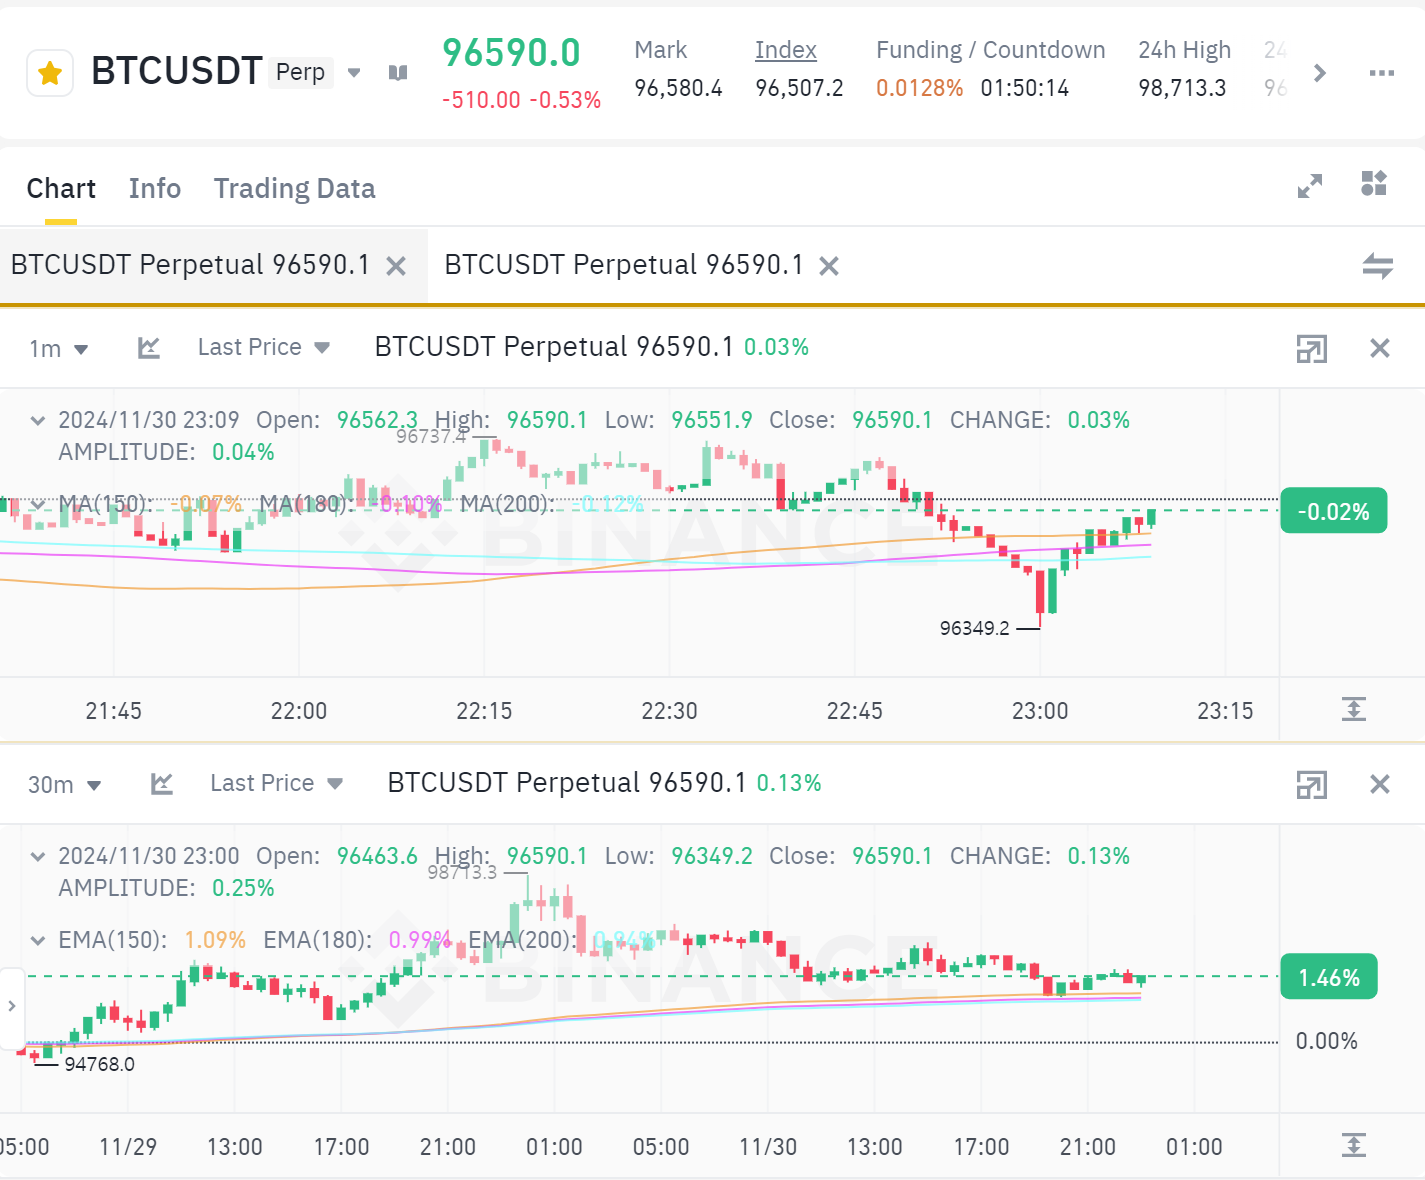This screenshot has width=1425, height=1180.
Task: Open the three-dots more options menu
Action: 1382,73
